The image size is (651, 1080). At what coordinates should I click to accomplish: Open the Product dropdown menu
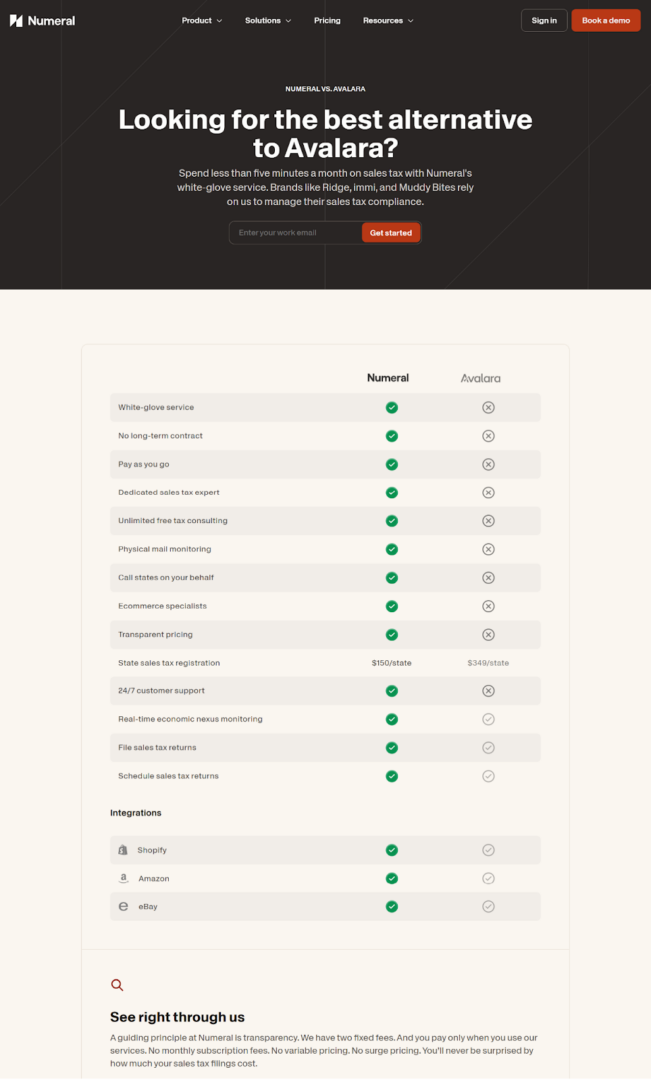(x=201, y=20)
